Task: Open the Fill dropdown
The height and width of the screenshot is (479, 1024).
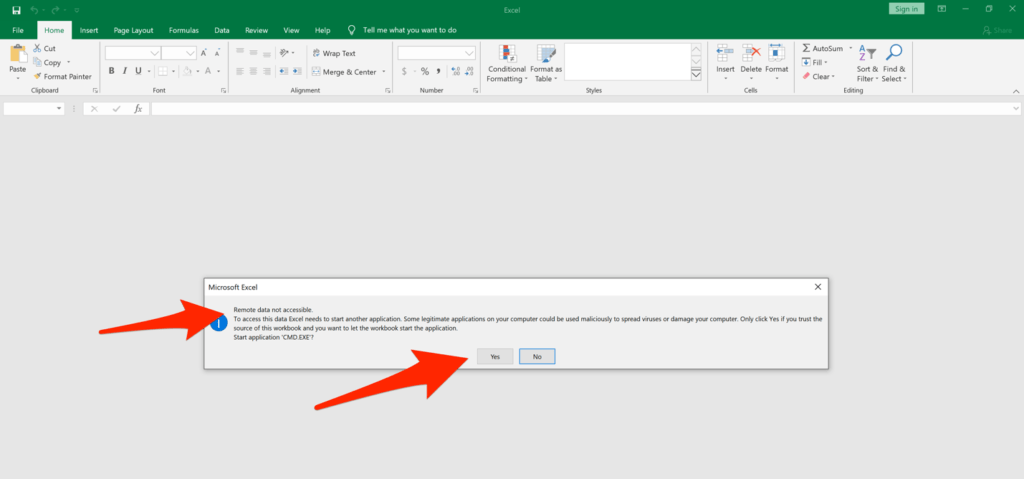Action: coord(814,63)
